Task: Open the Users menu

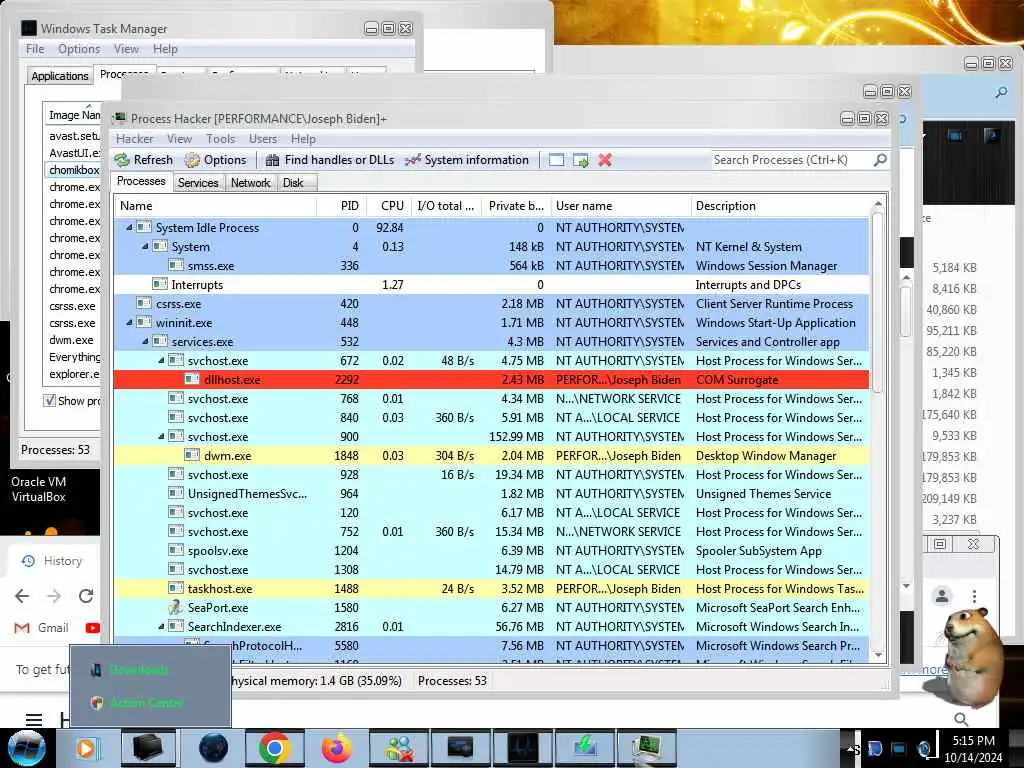Action: [x=263, y=138]
